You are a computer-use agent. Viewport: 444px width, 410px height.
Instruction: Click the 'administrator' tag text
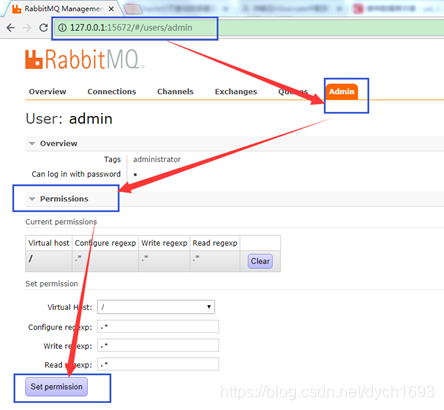157,159
